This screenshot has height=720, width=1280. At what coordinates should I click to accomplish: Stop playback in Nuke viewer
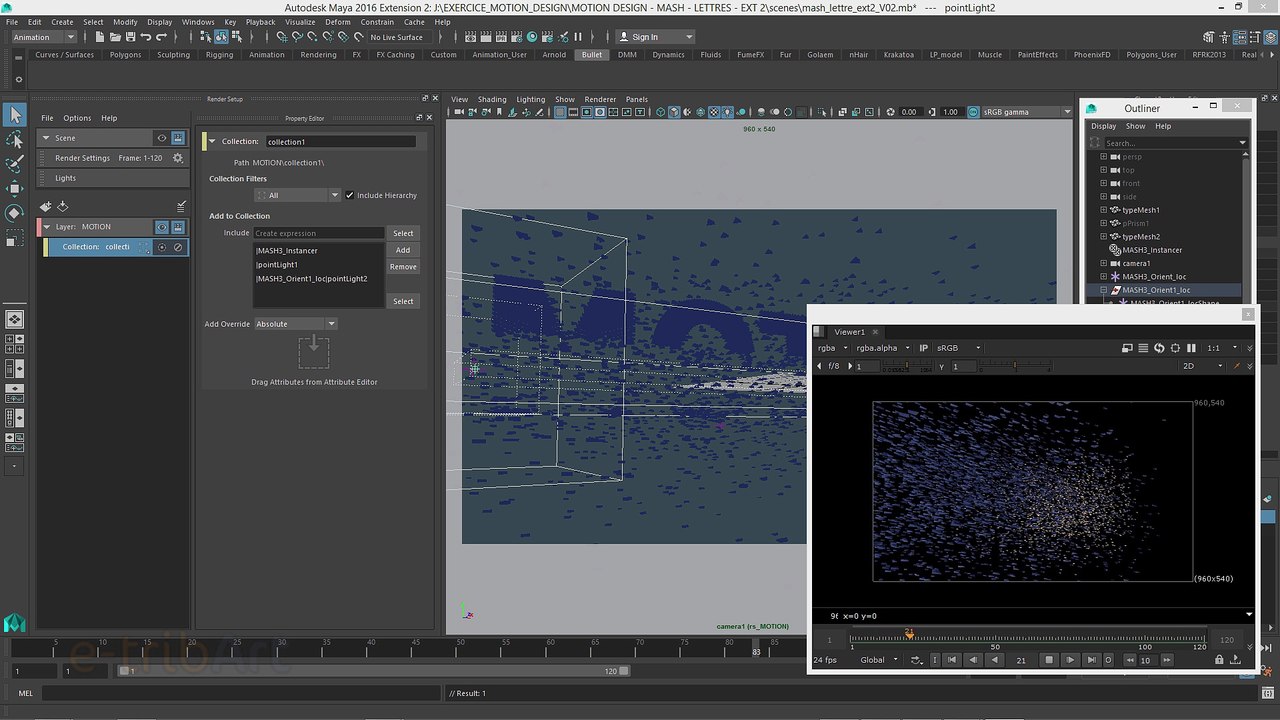point(1049,660)
